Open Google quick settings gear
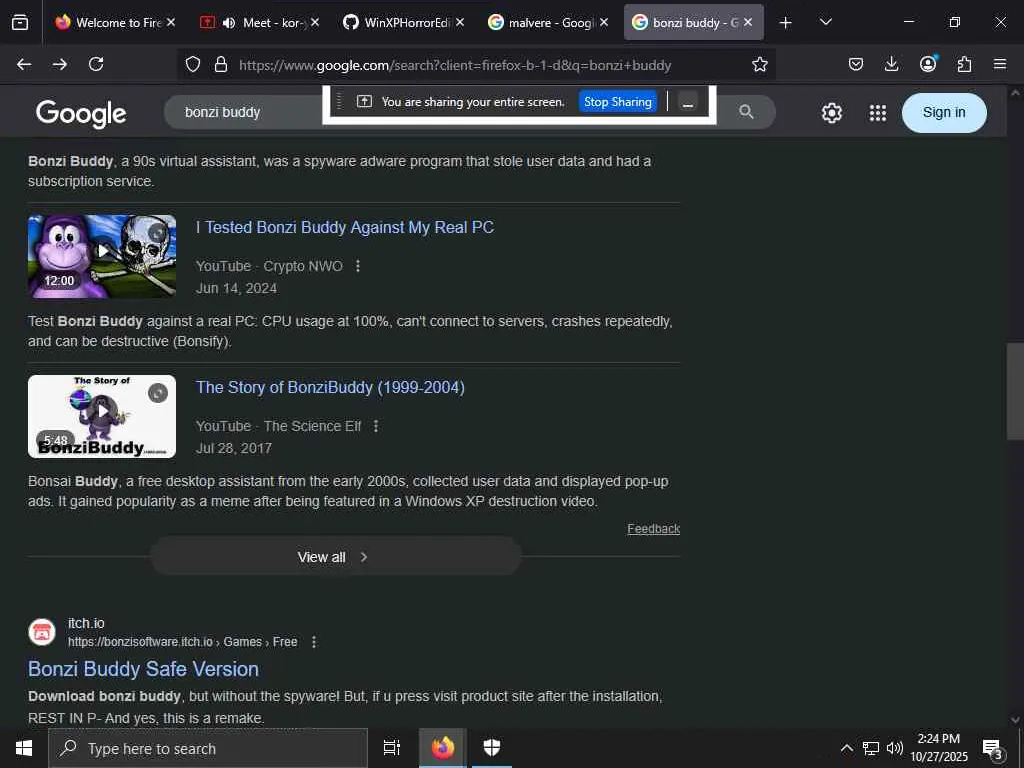 point(831,113)
